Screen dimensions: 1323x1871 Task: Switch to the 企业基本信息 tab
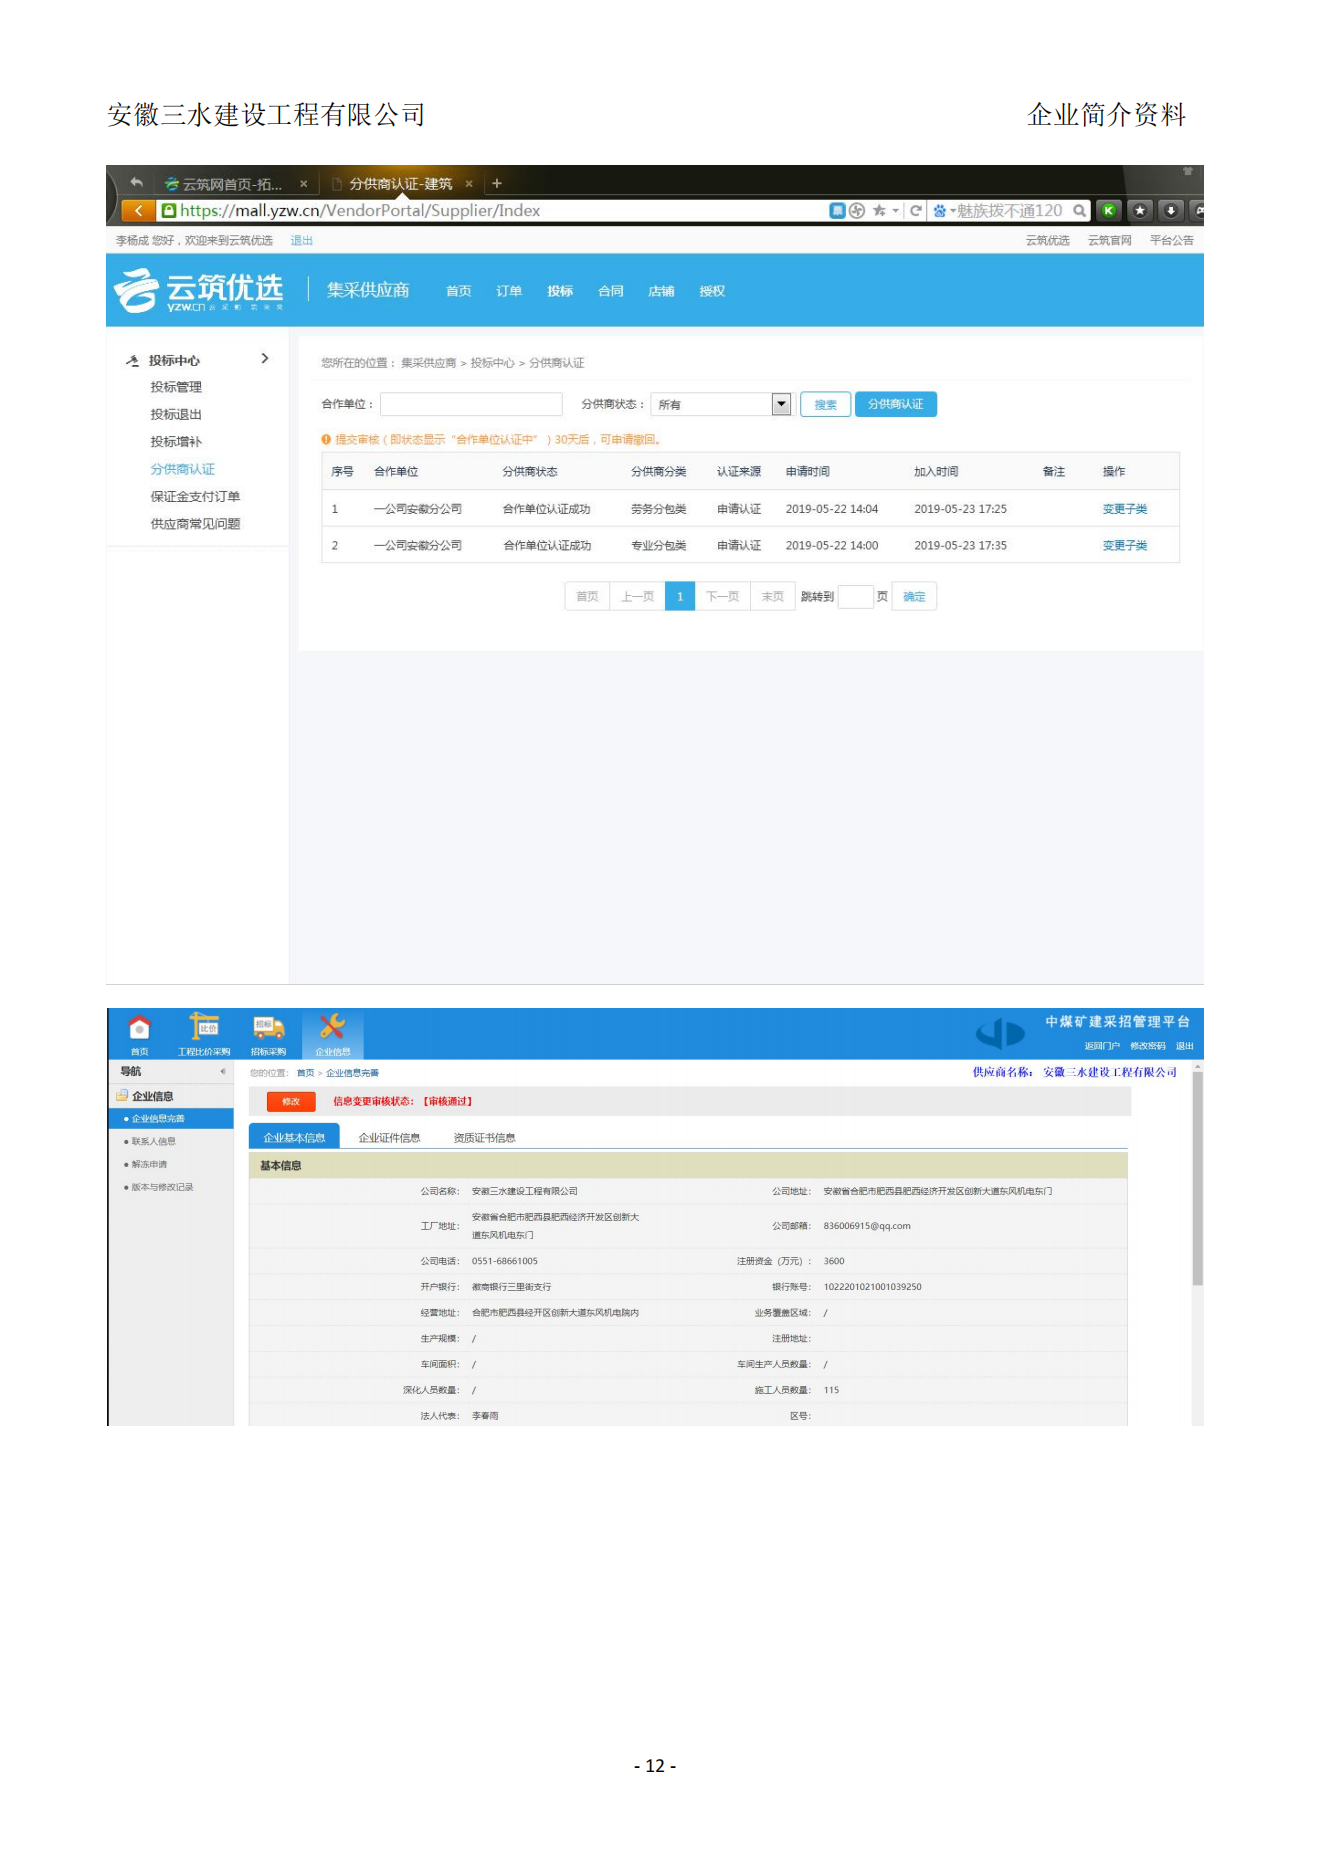pyautogui.click(x=294, y=1137)
